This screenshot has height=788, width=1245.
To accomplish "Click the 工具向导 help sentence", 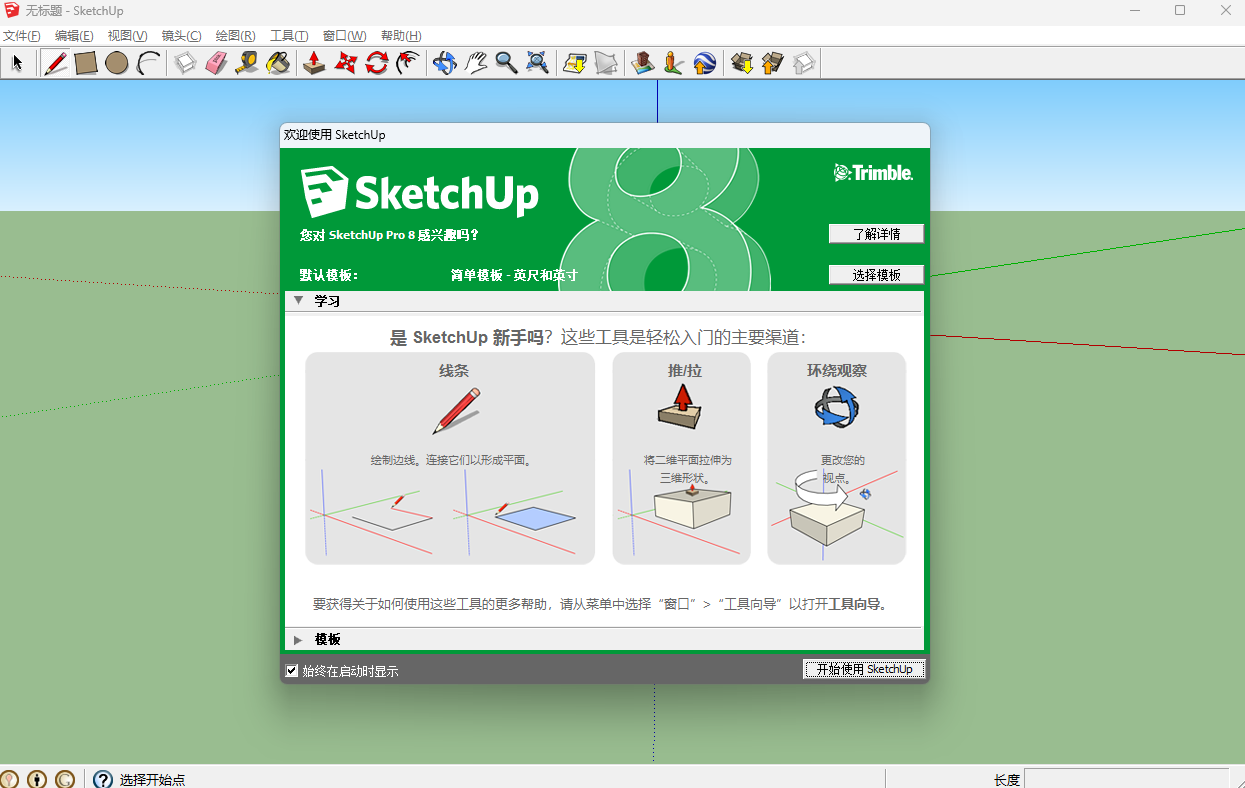I will (599, 604).
